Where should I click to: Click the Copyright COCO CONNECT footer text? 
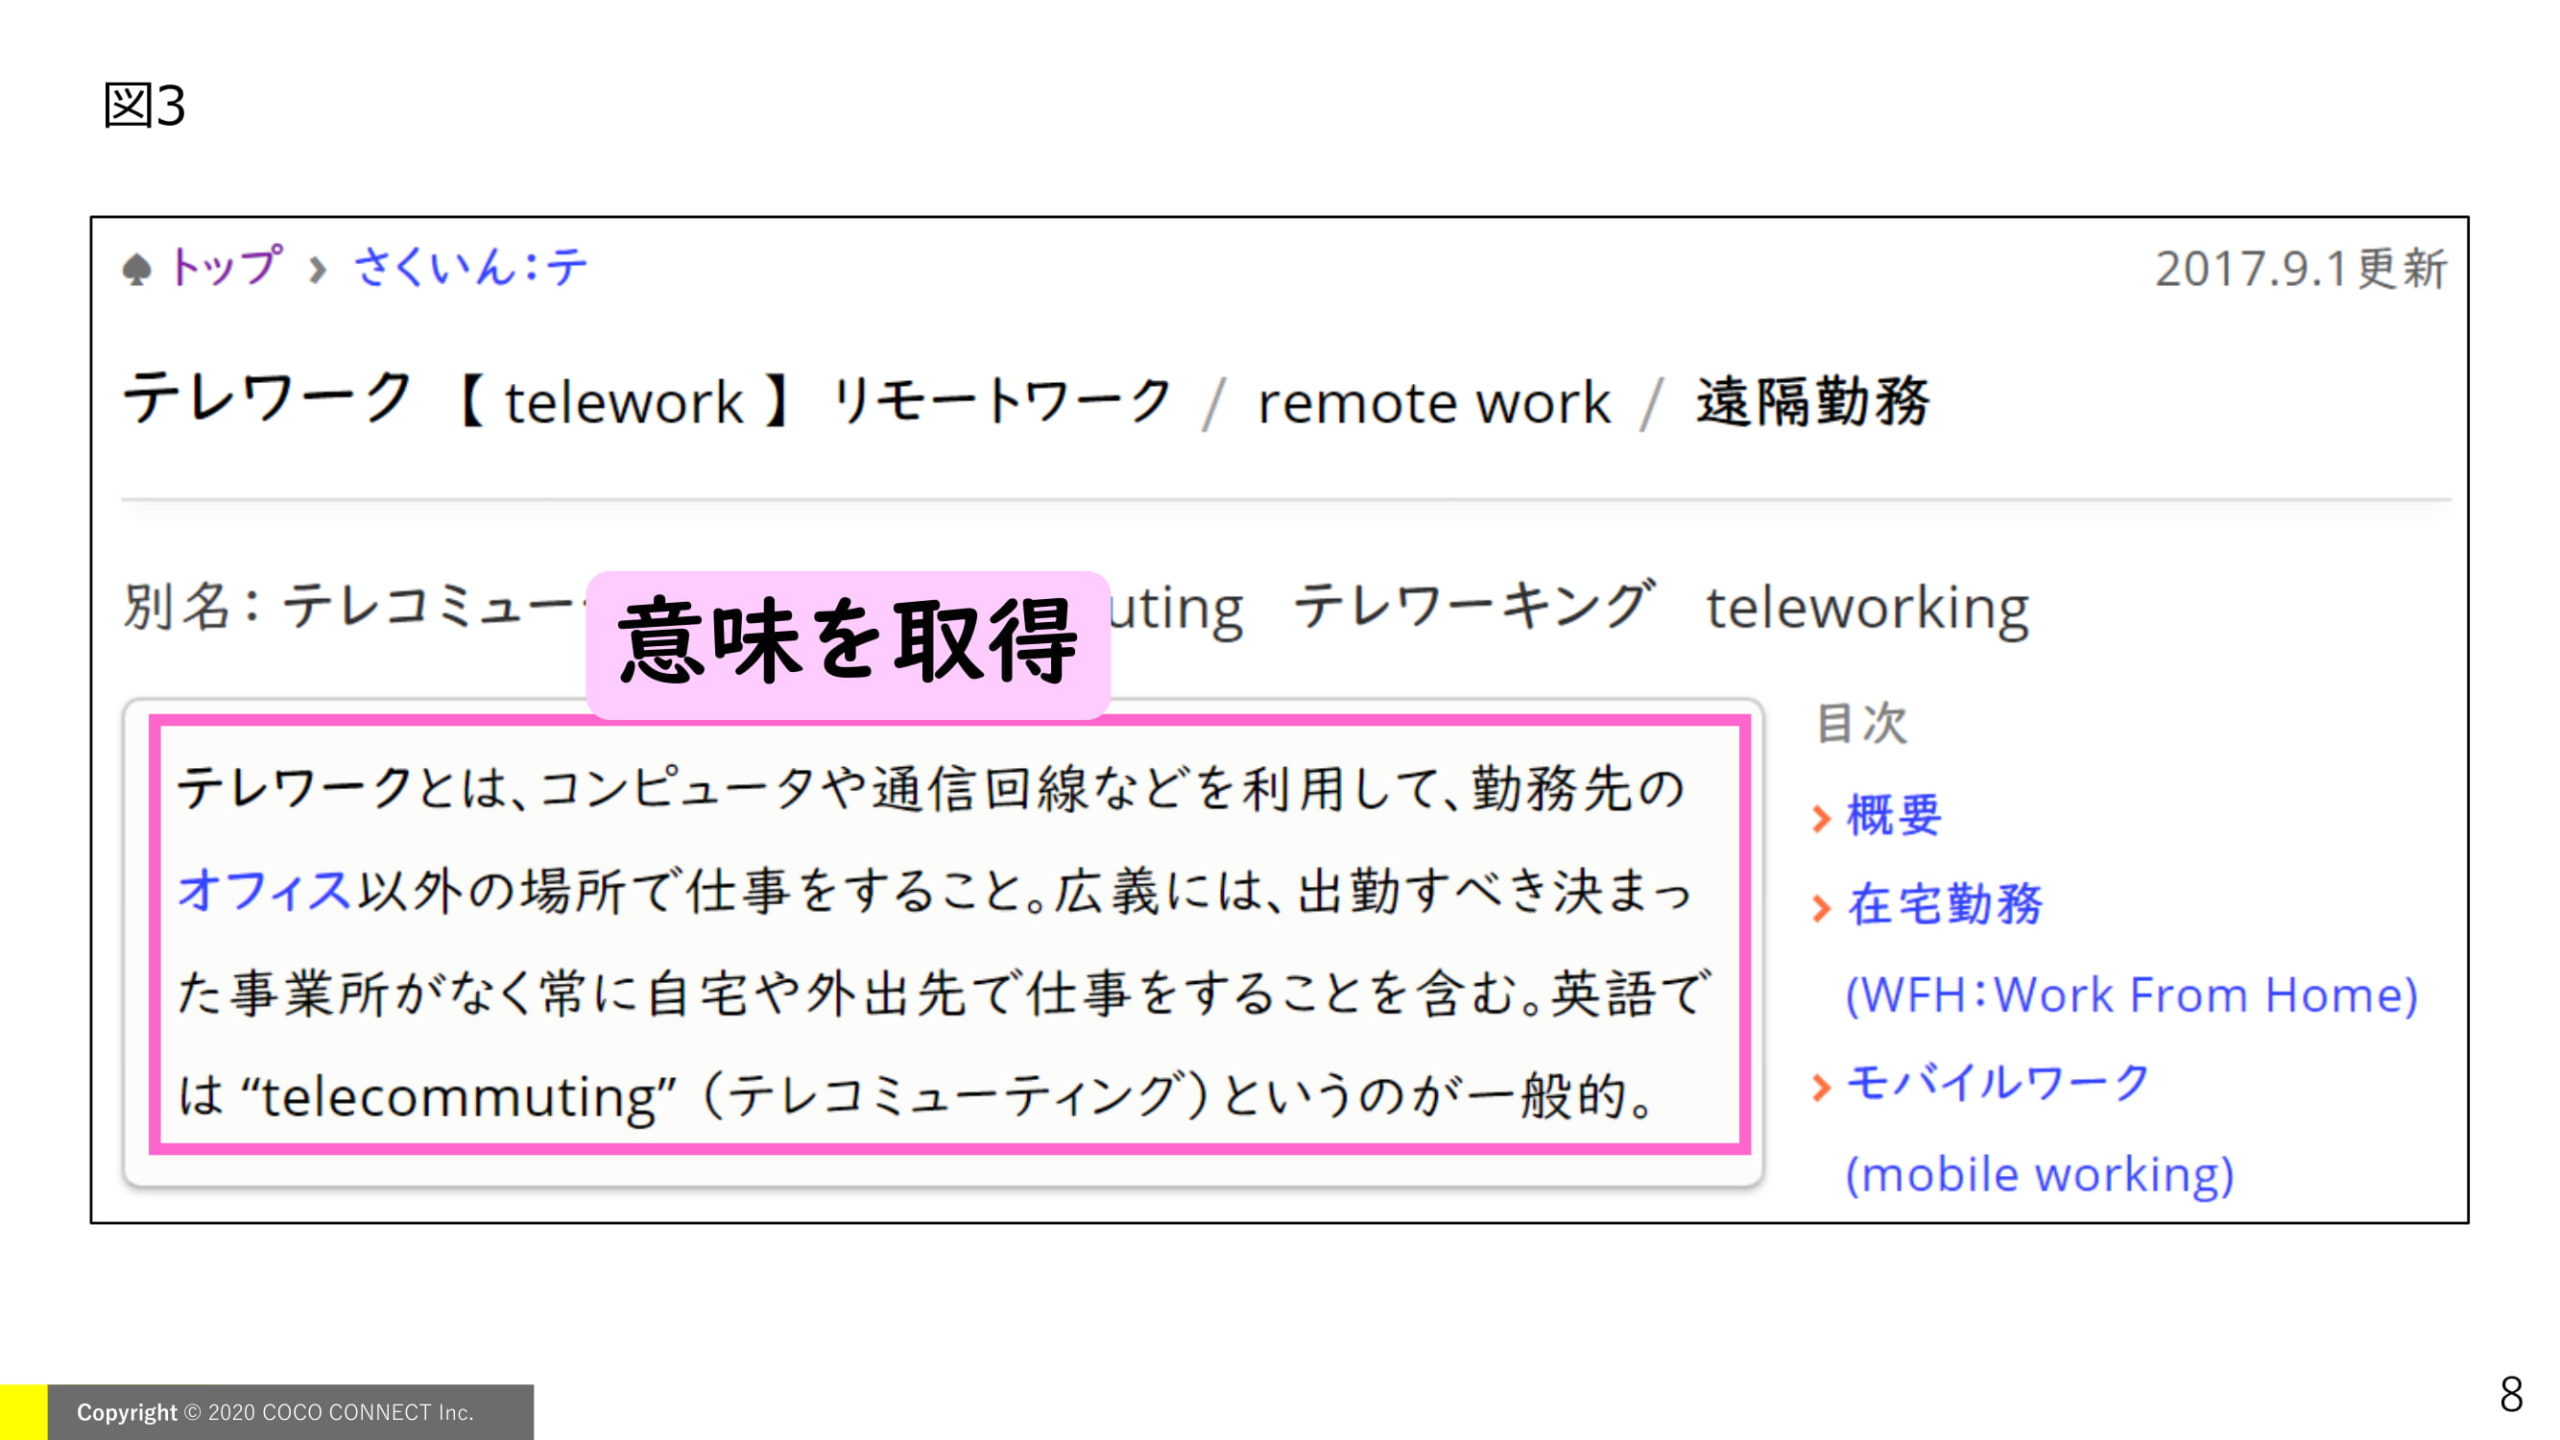tap(275, 1412)
